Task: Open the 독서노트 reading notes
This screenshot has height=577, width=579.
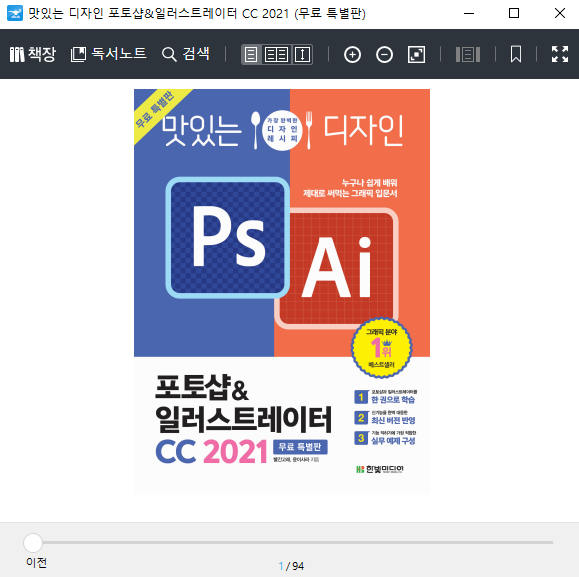Action: (x=109, y=54)
